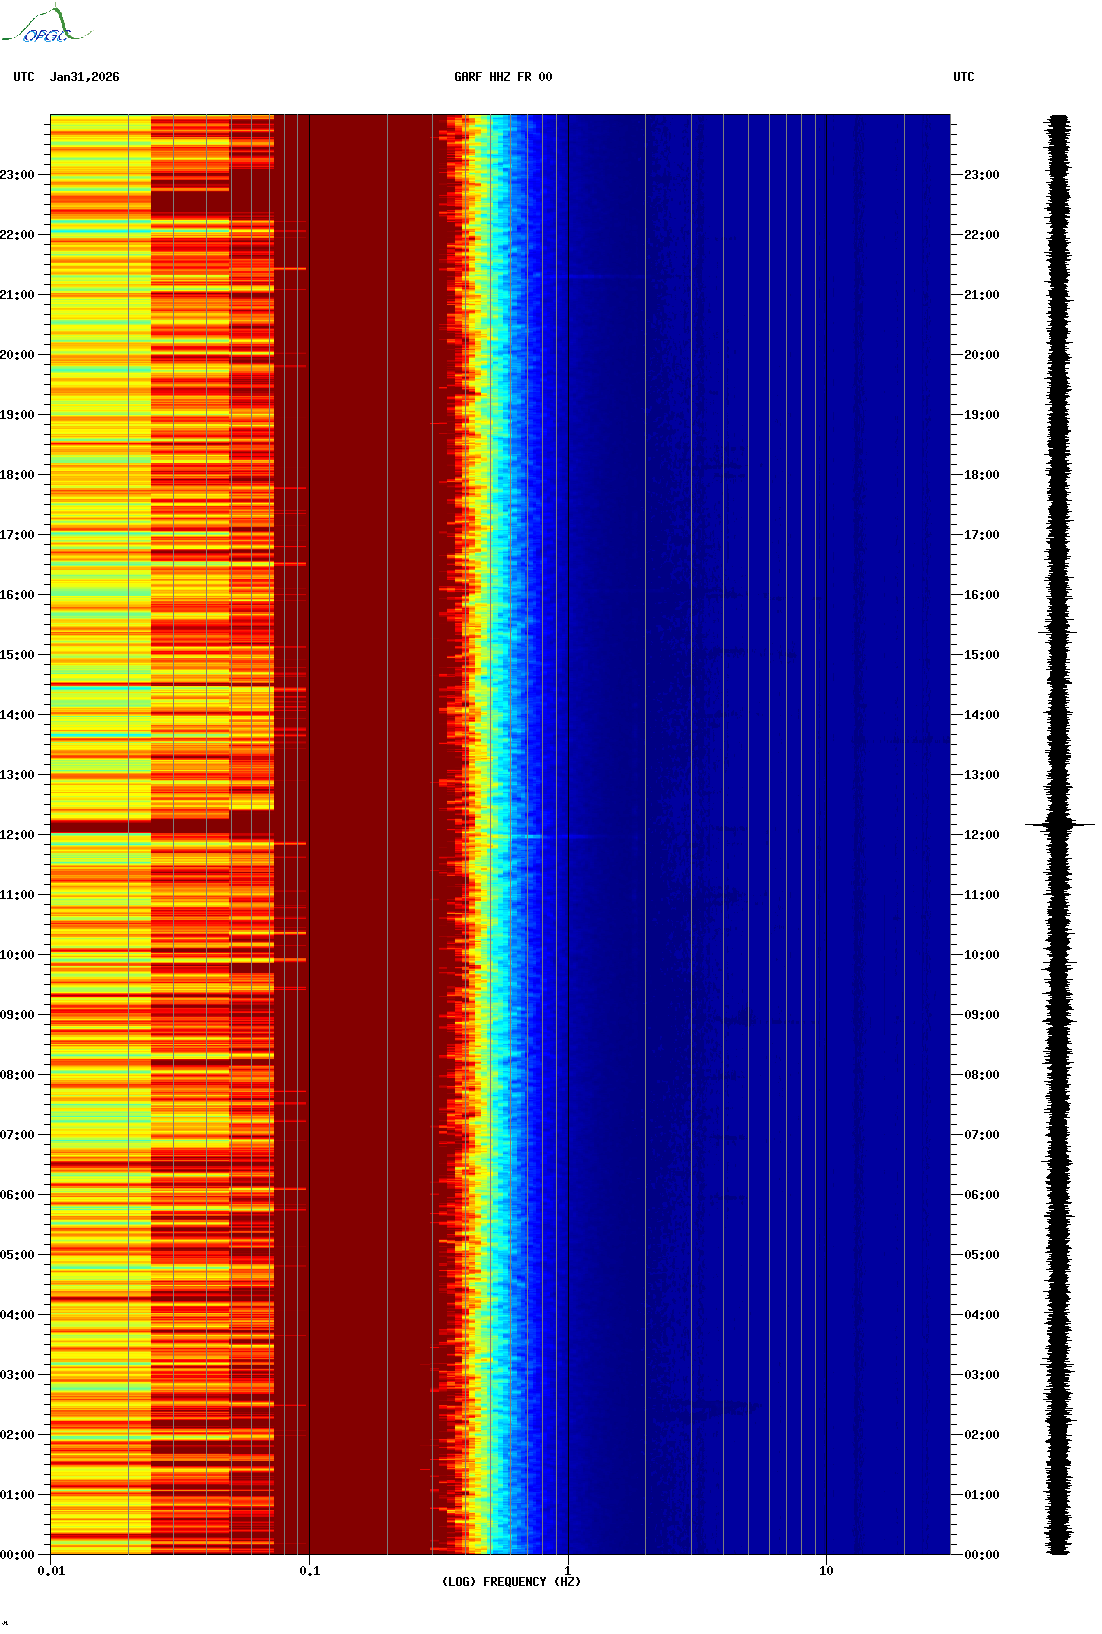Click the UTC label beside the date
Screen dimensions: 1102x1634
click(24, 77)
